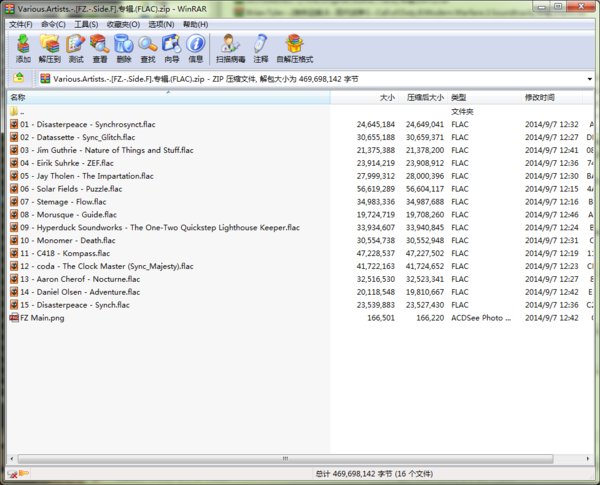Click the 解压到 (Extract to) toolbar icon
Image resolution: width=600 pixels, height=485 pixels.
pyautogui.click(x=50, y=48)
